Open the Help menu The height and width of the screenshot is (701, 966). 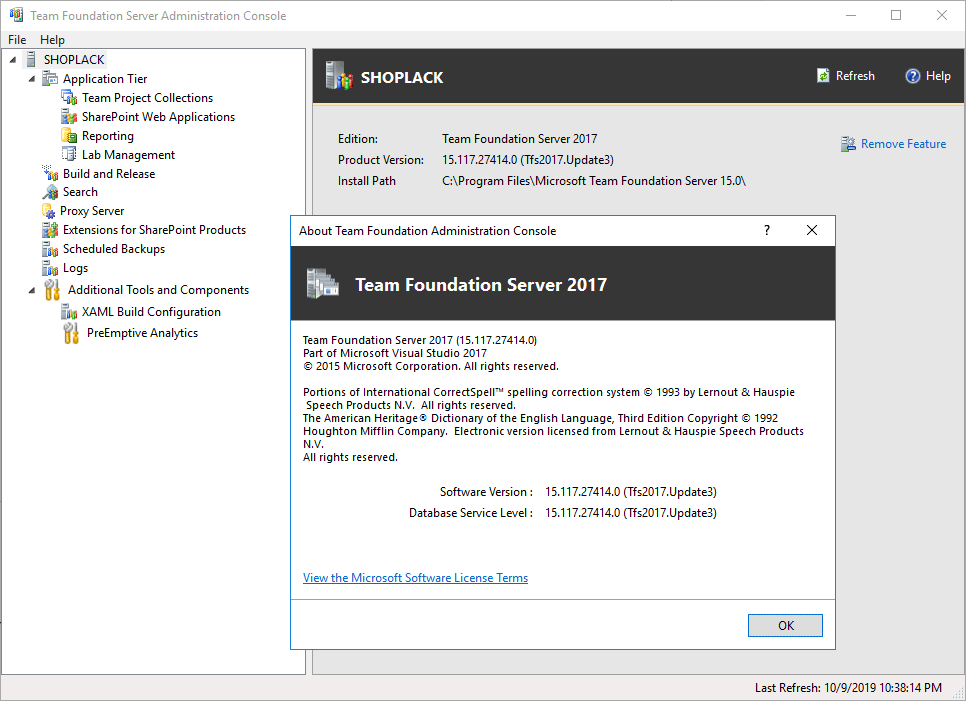(x=52, y=39)
